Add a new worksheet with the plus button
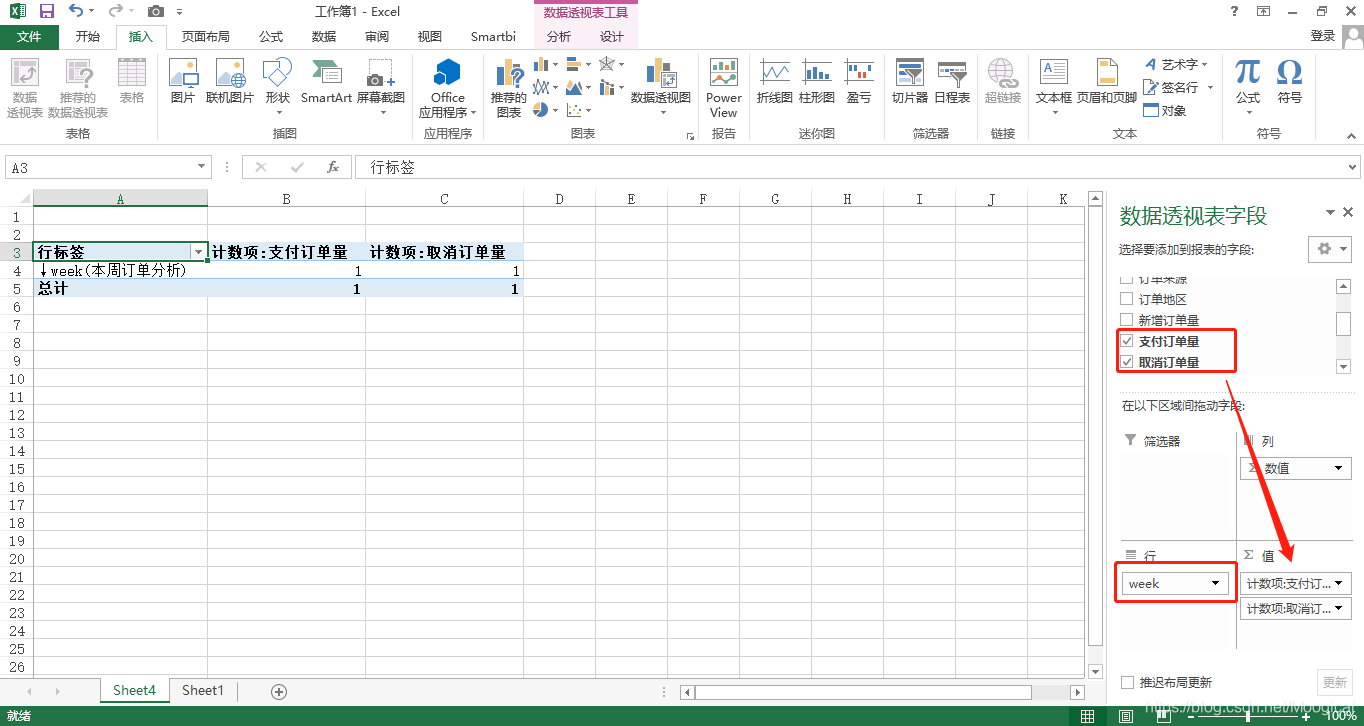This screenshot has height=726, width=1364. click(278, 690)
